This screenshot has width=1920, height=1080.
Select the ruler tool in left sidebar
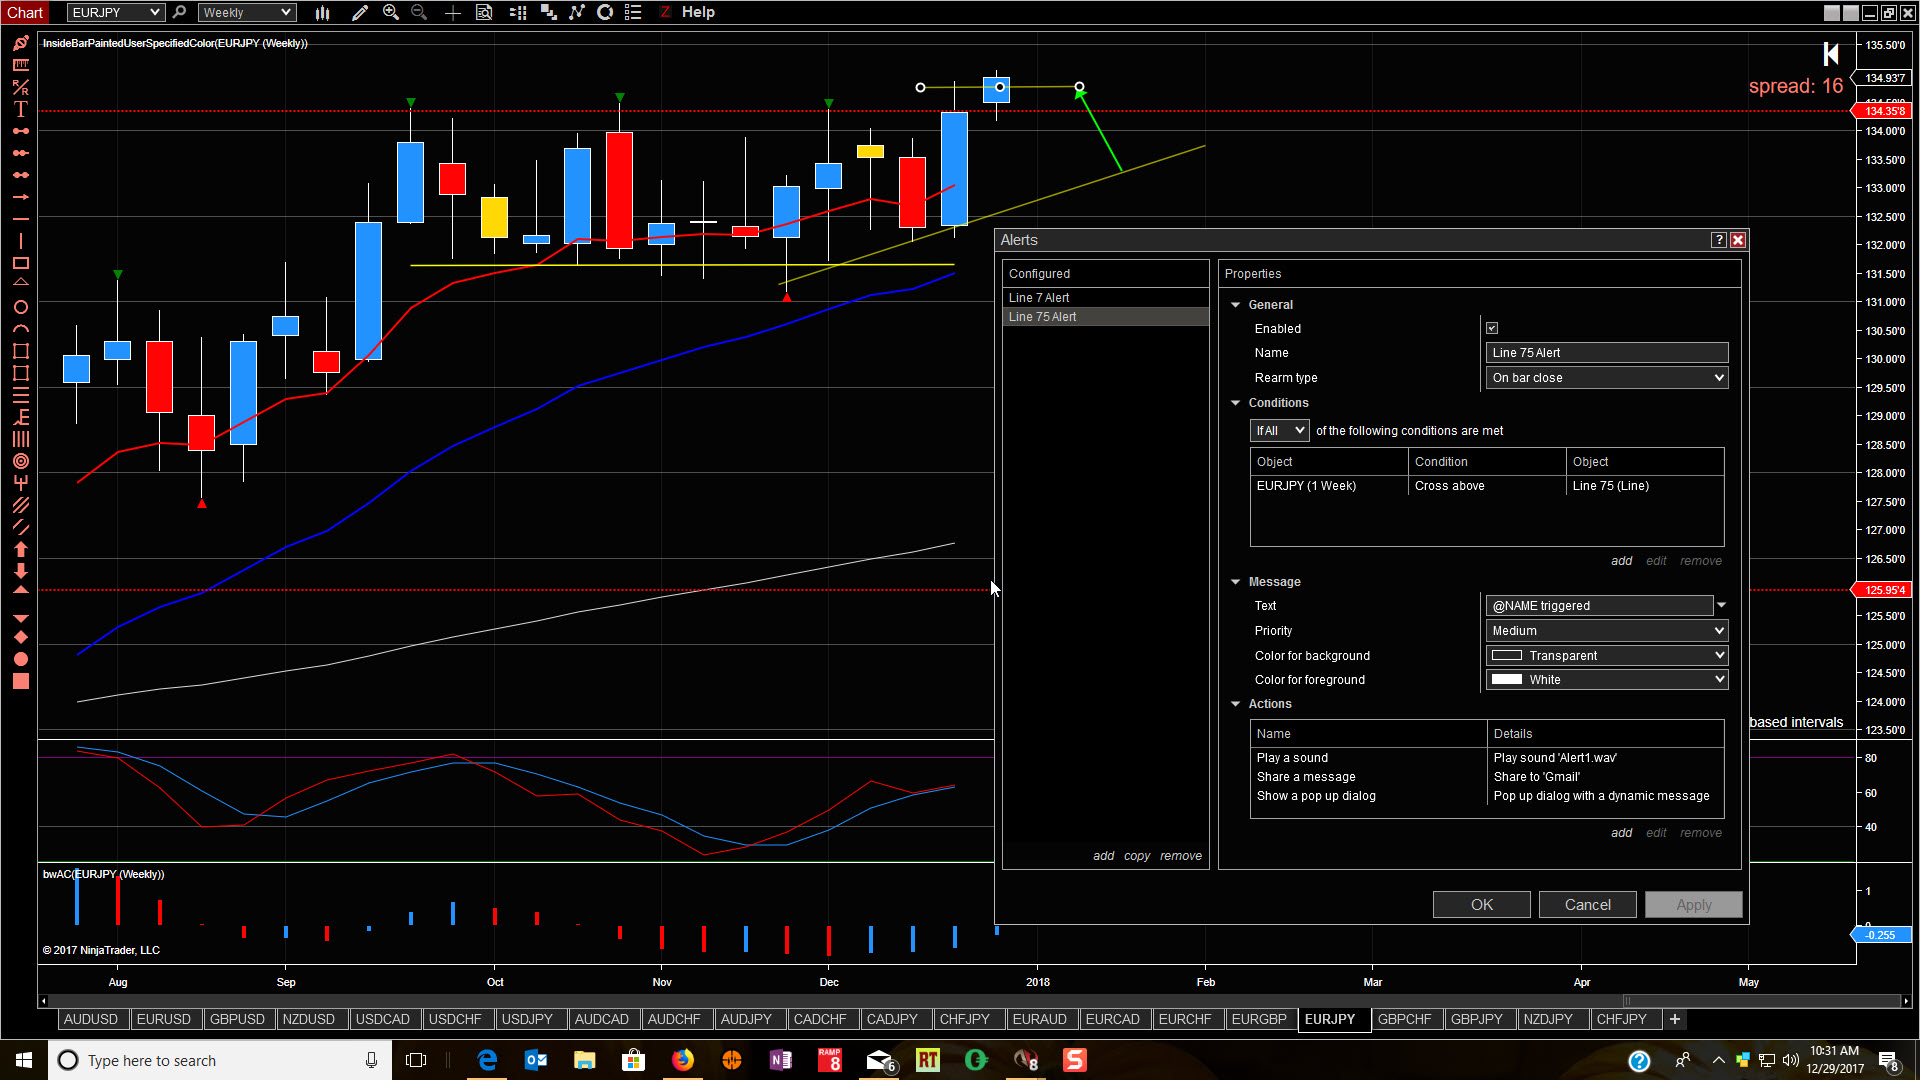click(20, 65)
